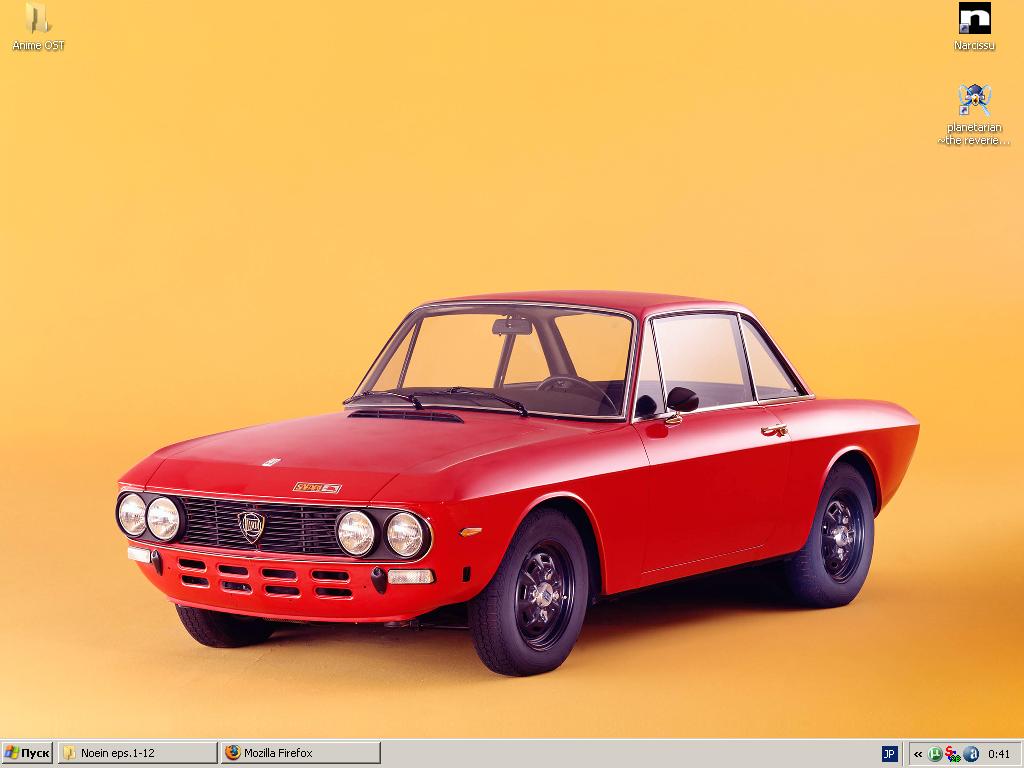
Task: Click the red S tray icon
Action: pyautogui.click(x=953, y=754)
